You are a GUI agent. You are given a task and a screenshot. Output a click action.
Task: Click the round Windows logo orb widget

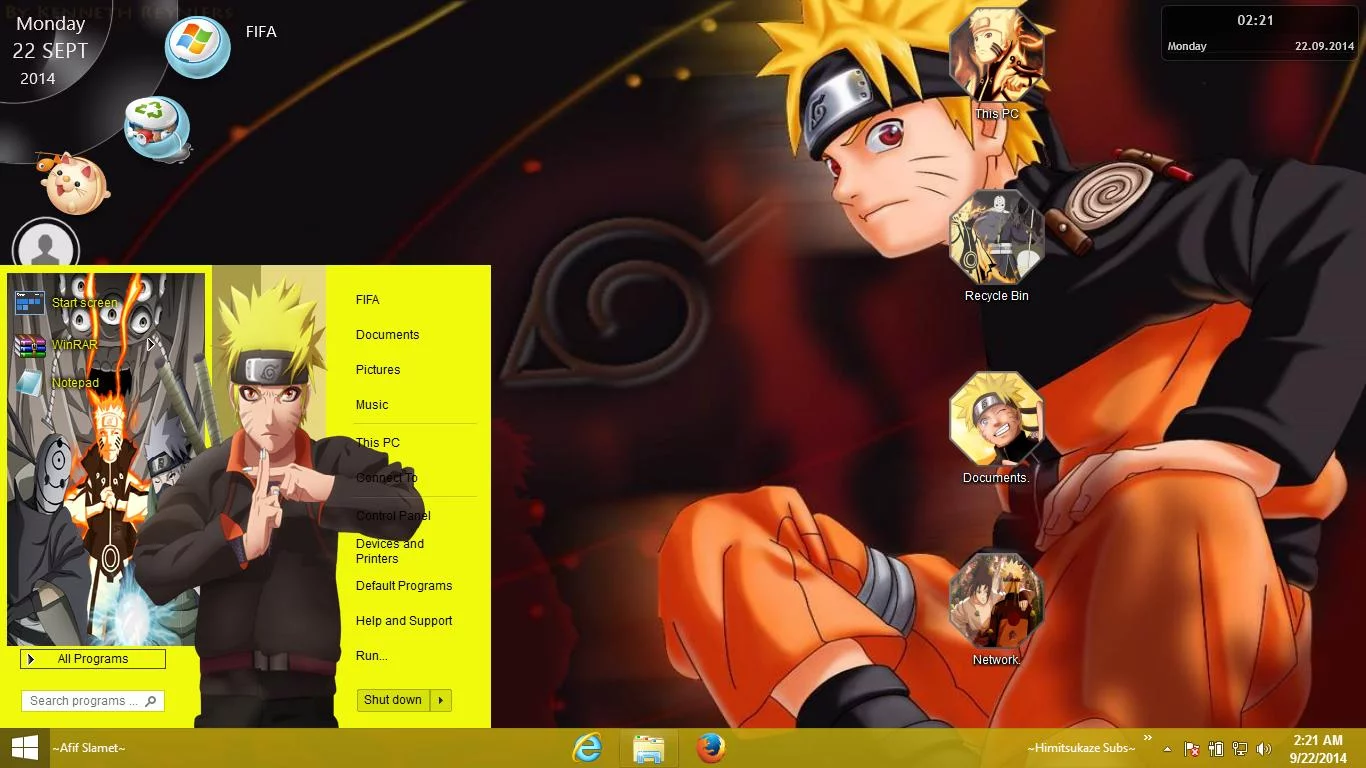coord(197,47)
